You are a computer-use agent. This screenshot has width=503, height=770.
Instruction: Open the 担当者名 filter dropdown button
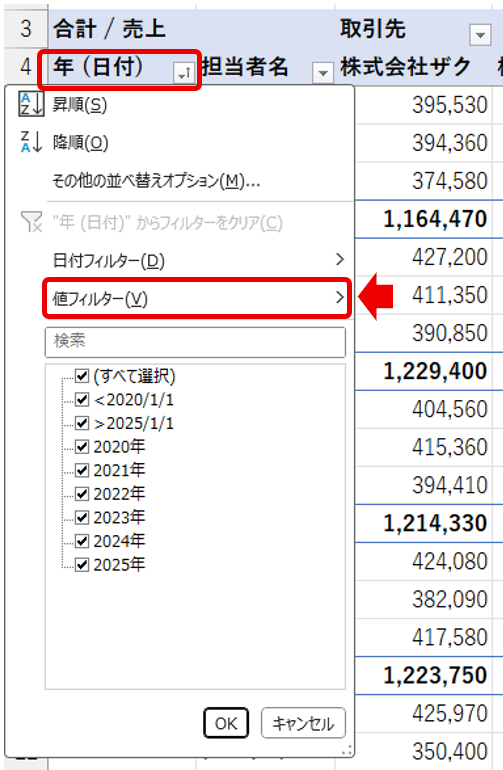pyautogui.click(x=323, y=74)
